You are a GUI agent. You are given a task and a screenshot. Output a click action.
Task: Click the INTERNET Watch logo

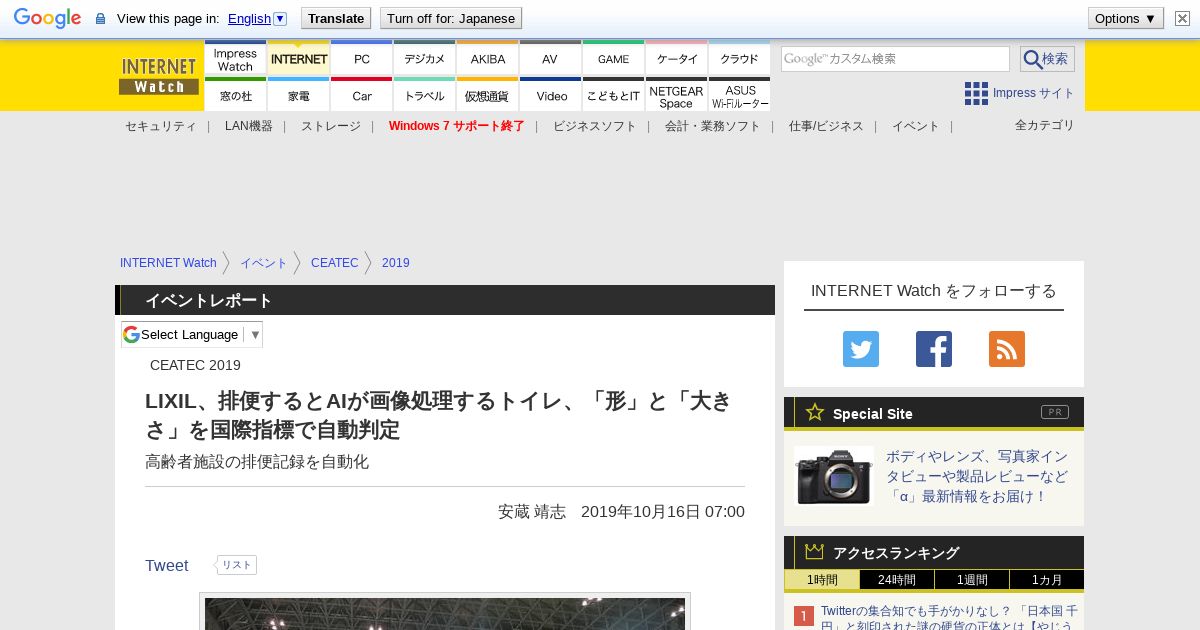159,76
